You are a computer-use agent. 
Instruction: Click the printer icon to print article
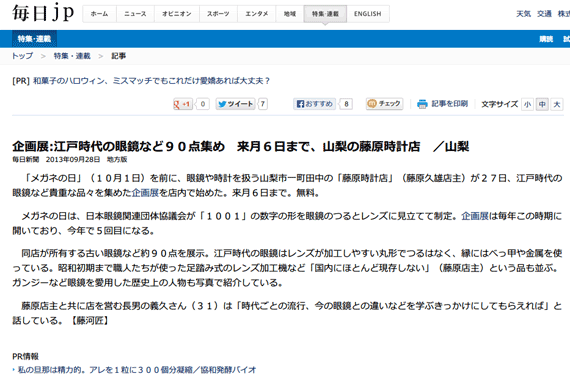point(422,104)
